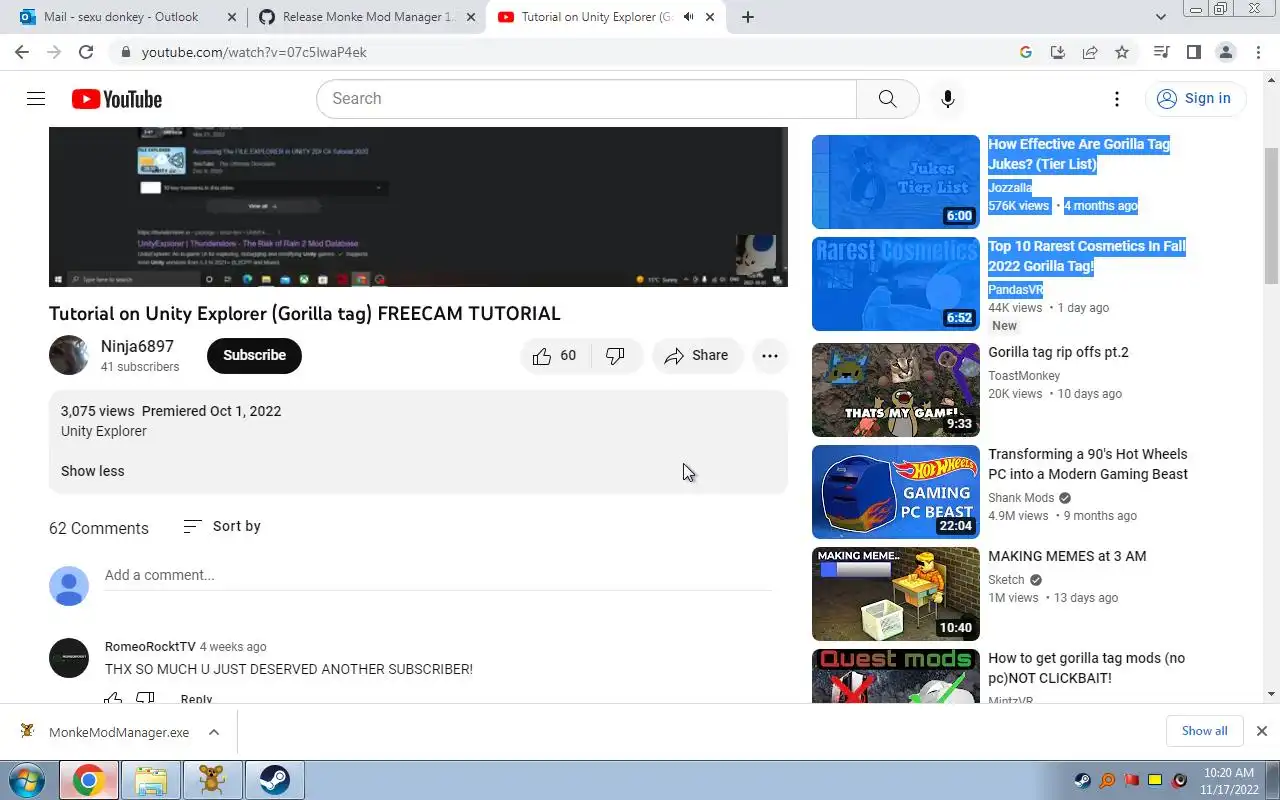
Task: Open Quest mods gorilla tag thumbnail
Action: [896, 677]
